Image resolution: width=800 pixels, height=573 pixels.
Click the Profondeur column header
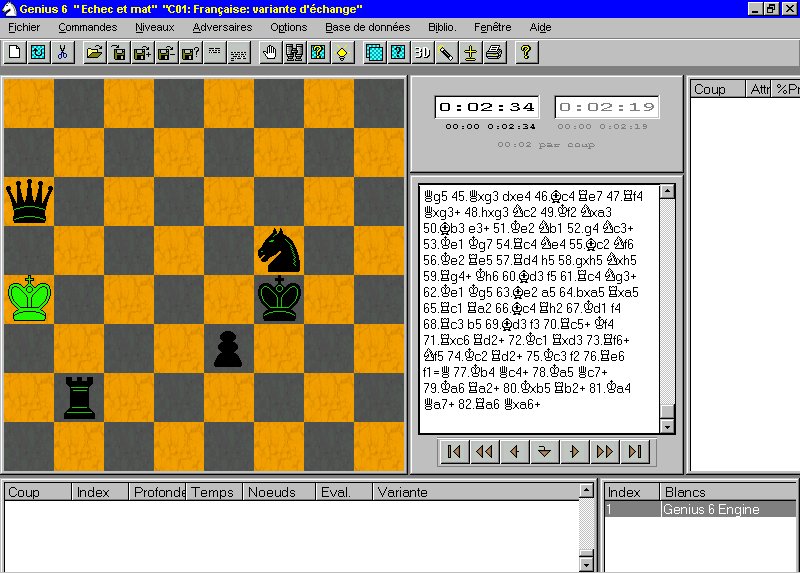click(x=157, y=492)
